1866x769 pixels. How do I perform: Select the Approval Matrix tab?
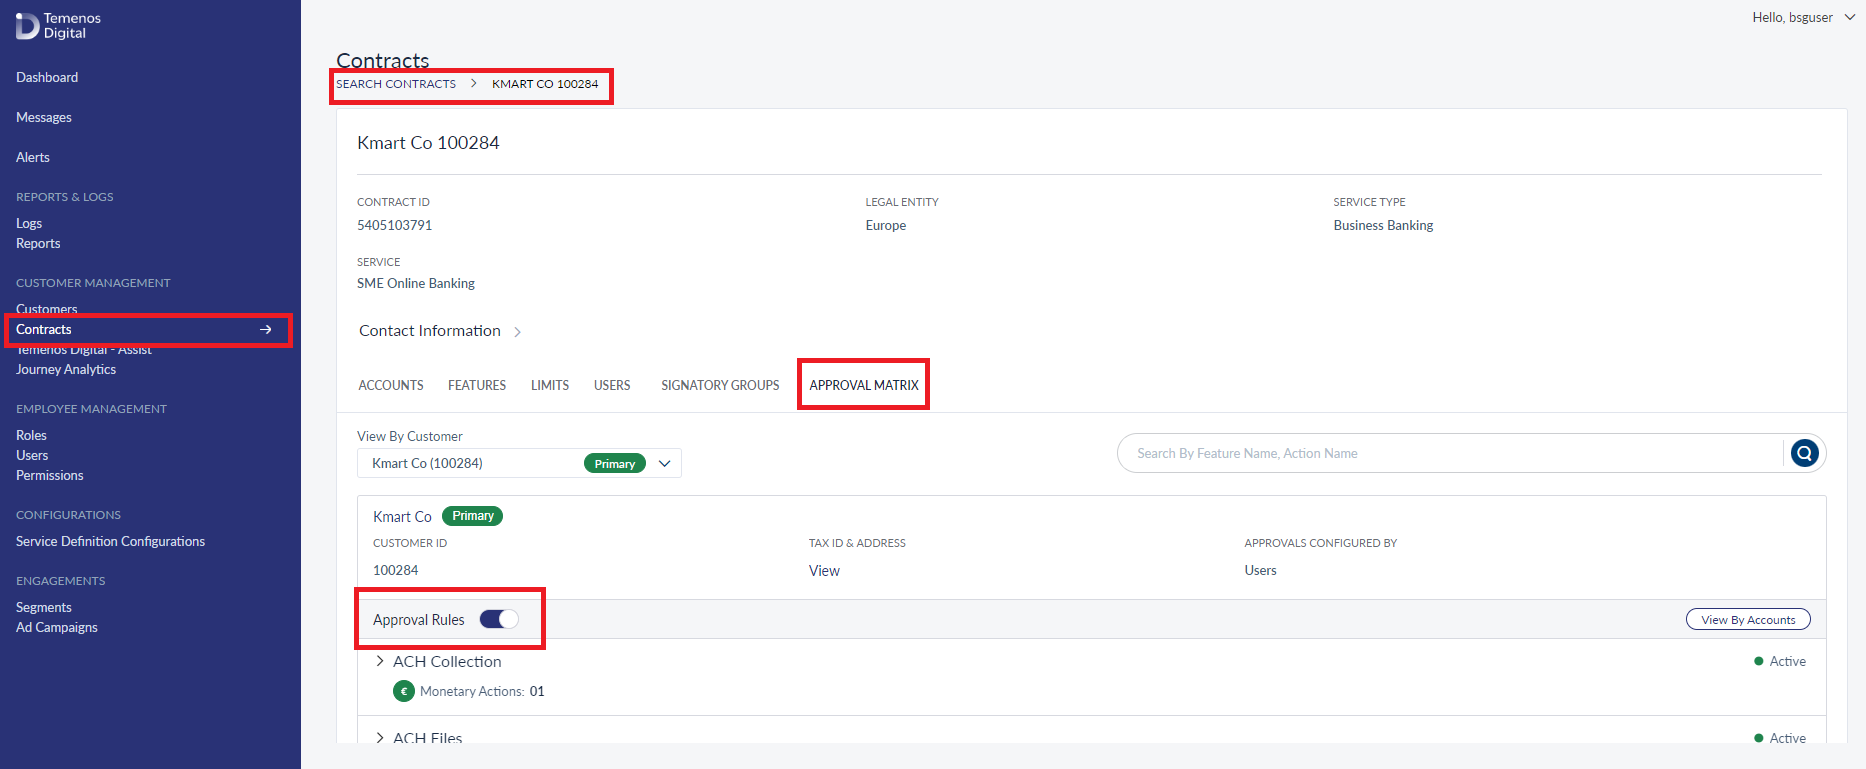(864, 385)
